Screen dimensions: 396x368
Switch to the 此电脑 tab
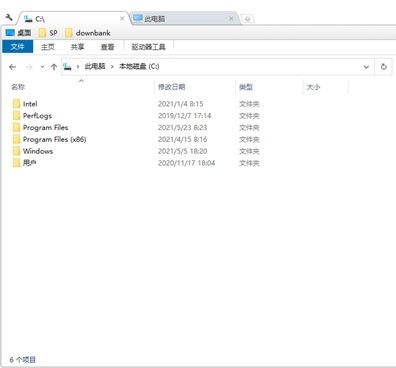coord(185,19)
